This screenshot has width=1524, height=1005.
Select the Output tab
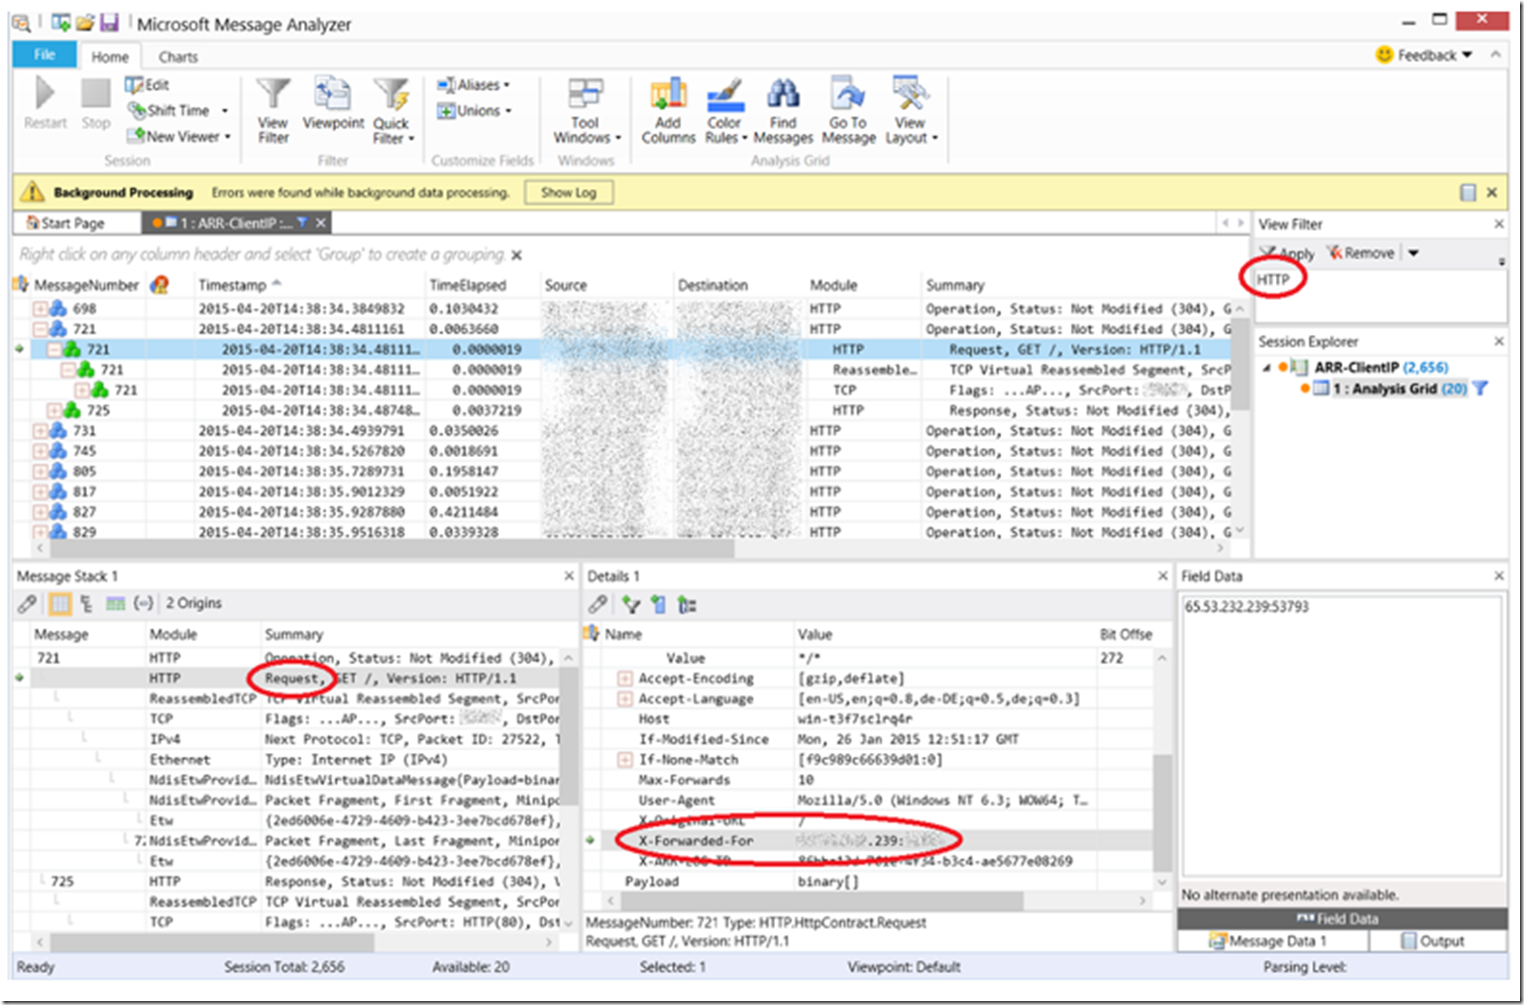1437,941
